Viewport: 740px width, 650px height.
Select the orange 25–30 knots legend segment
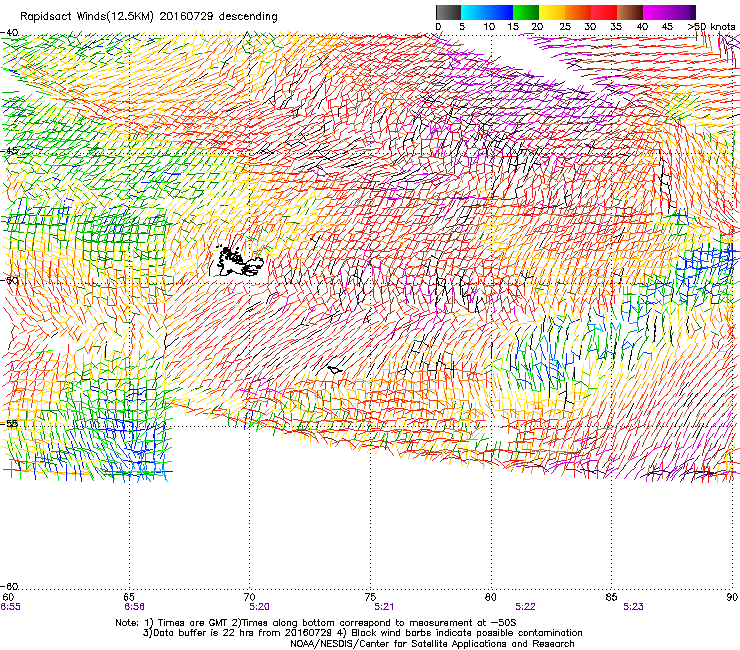(x=578, y=12)
